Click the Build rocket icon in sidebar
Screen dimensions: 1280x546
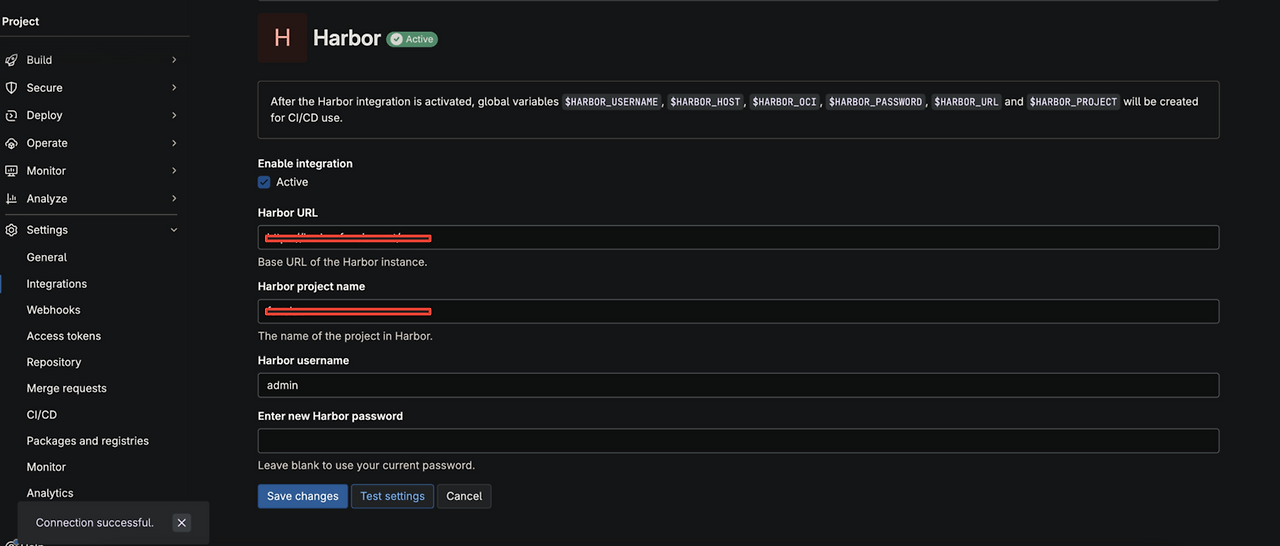pyautogui.click(x=12, y=60)
